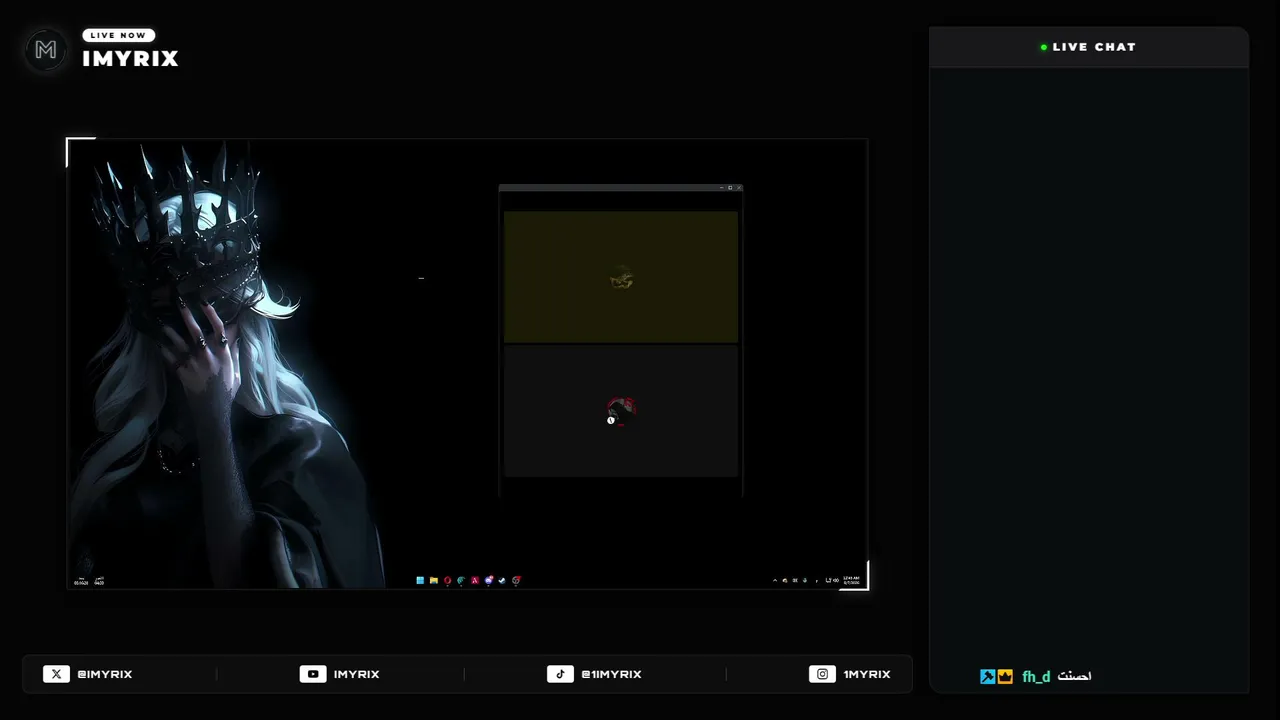Click the taskbar clock and date
Viewport: 1280px width, 720px height.
pos(851,580)
